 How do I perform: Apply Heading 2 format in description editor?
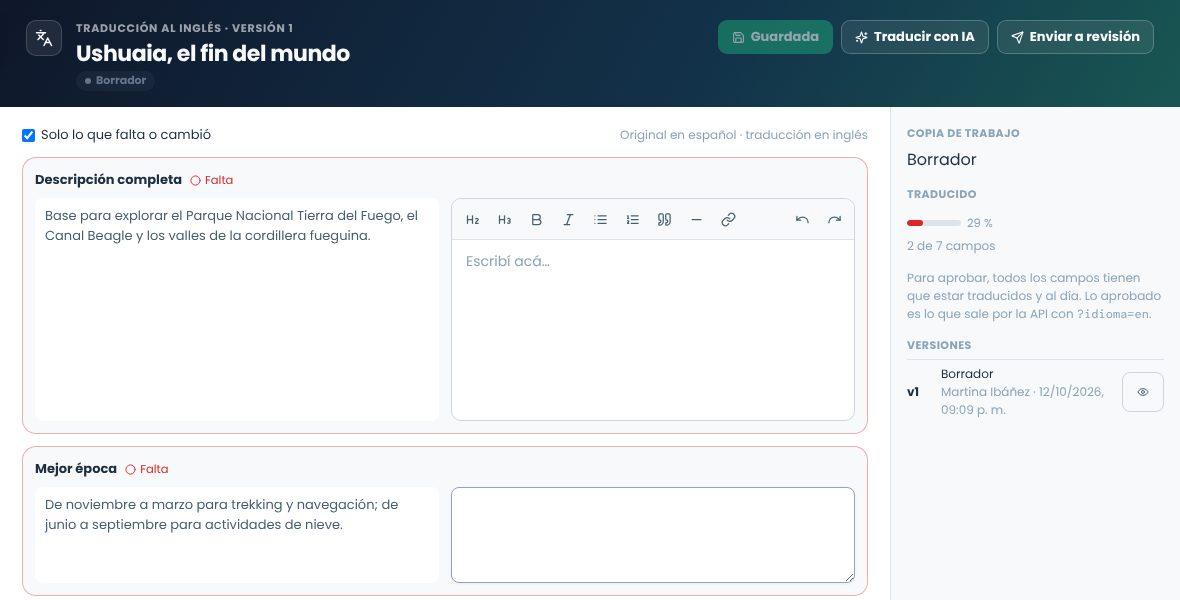coord(473,220)
